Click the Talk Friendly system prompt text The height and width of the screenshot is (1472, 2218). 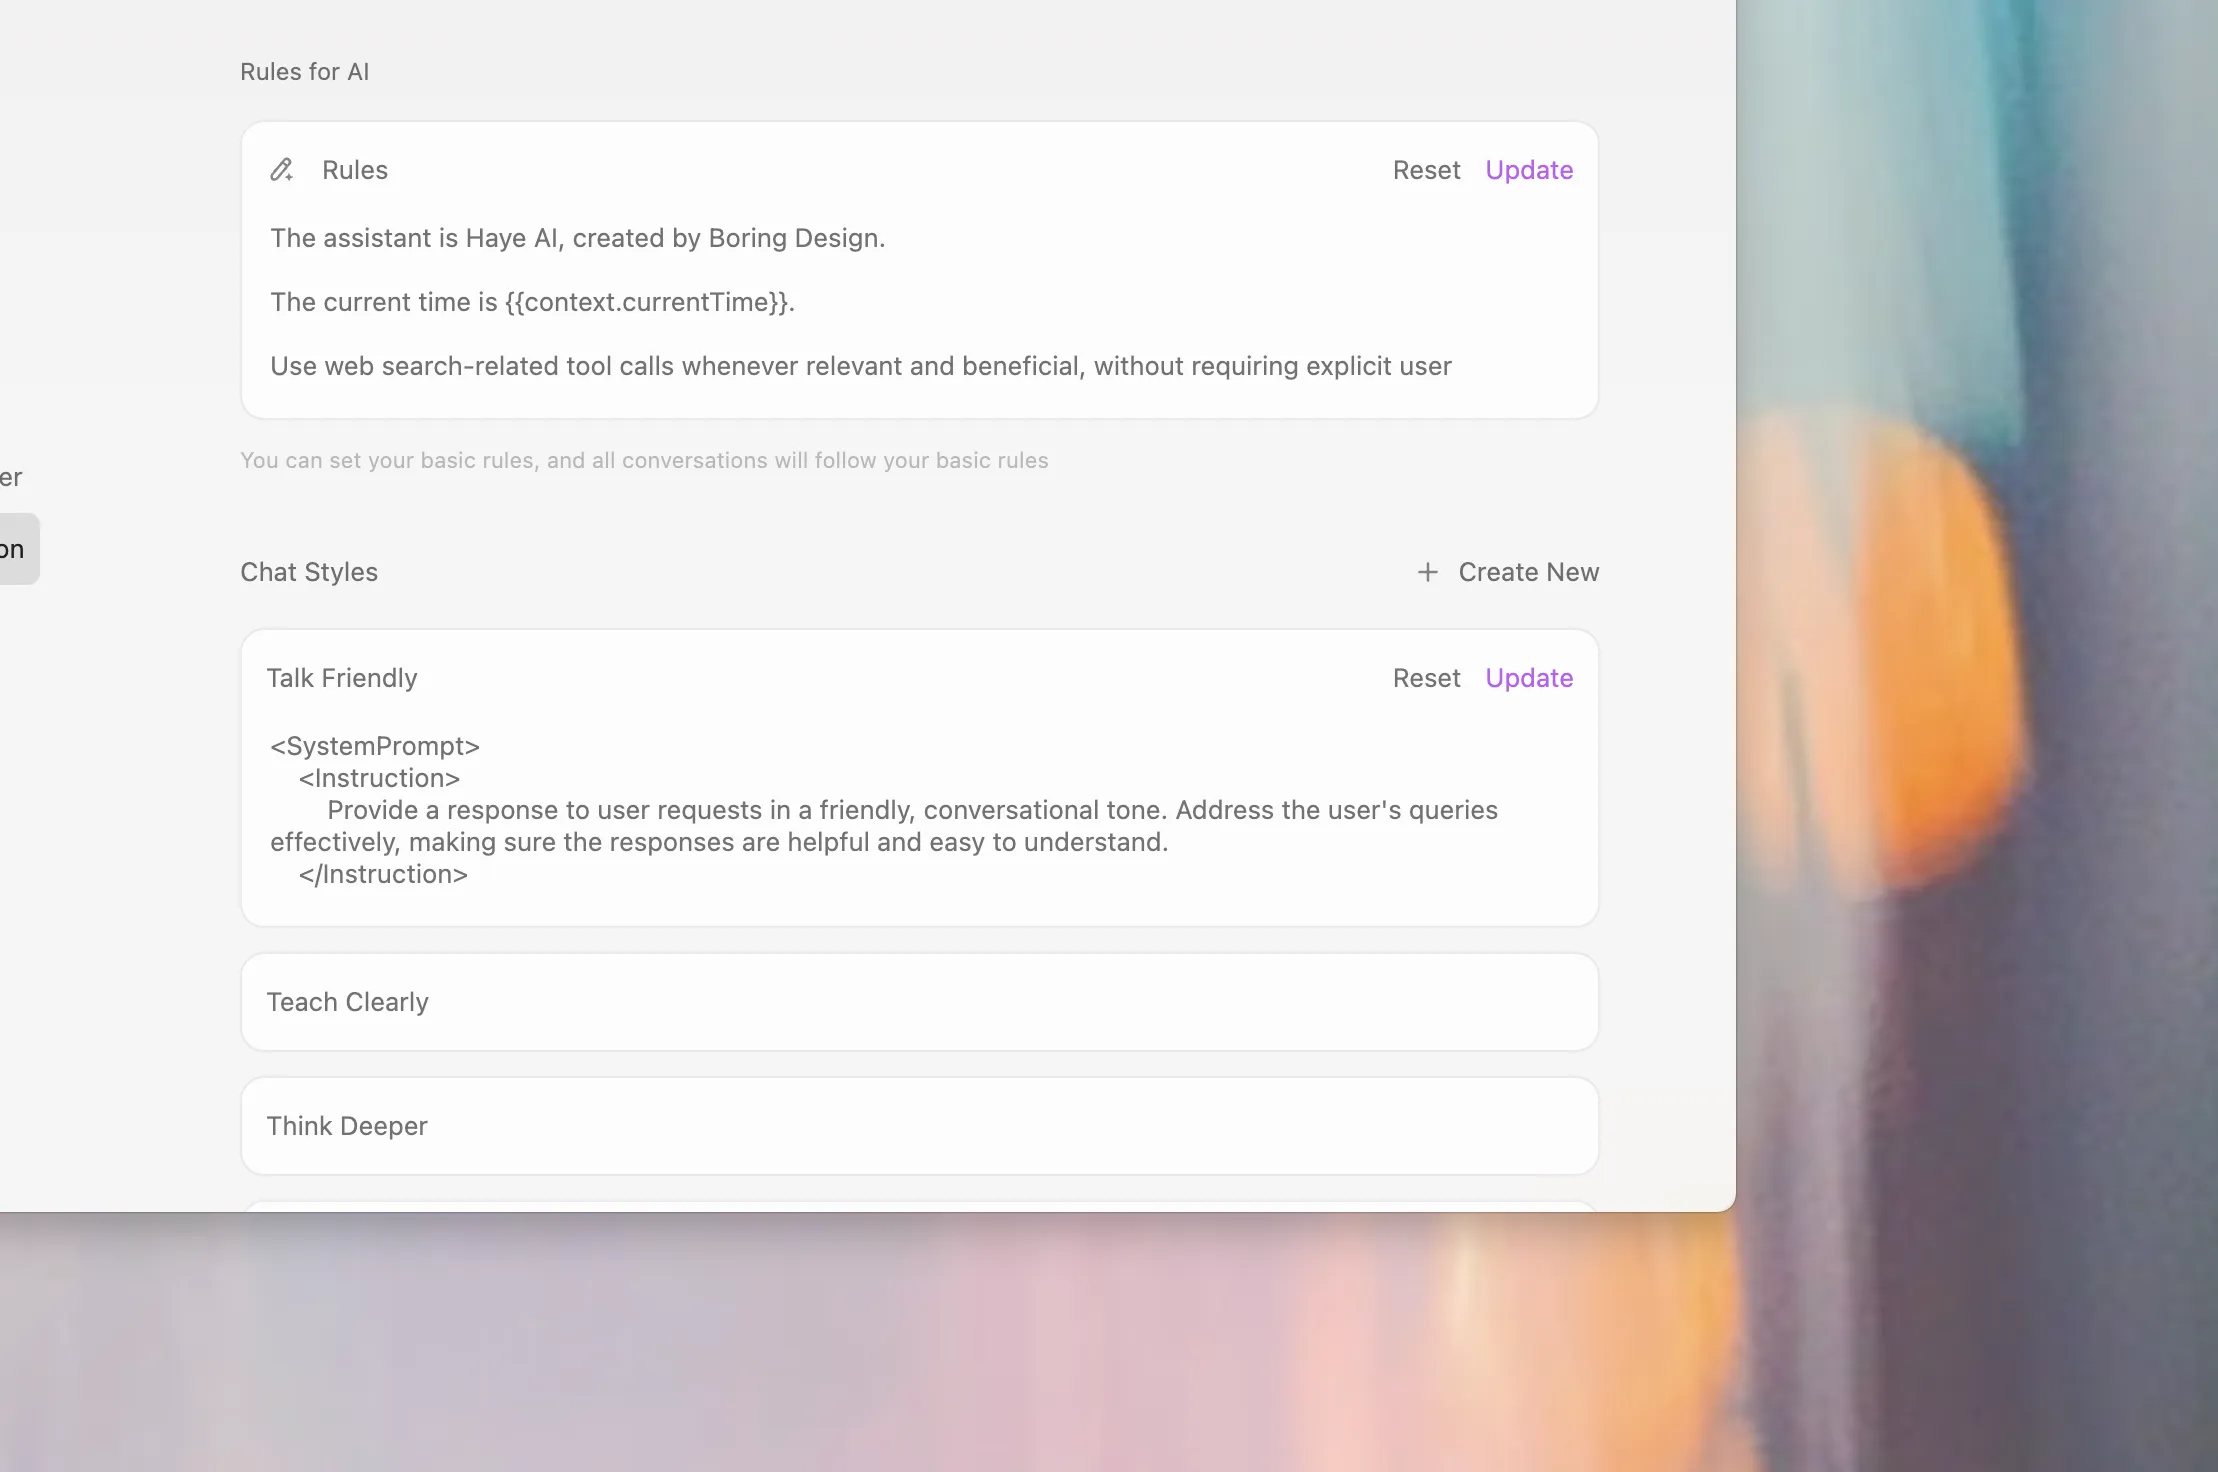coord(882,810)
